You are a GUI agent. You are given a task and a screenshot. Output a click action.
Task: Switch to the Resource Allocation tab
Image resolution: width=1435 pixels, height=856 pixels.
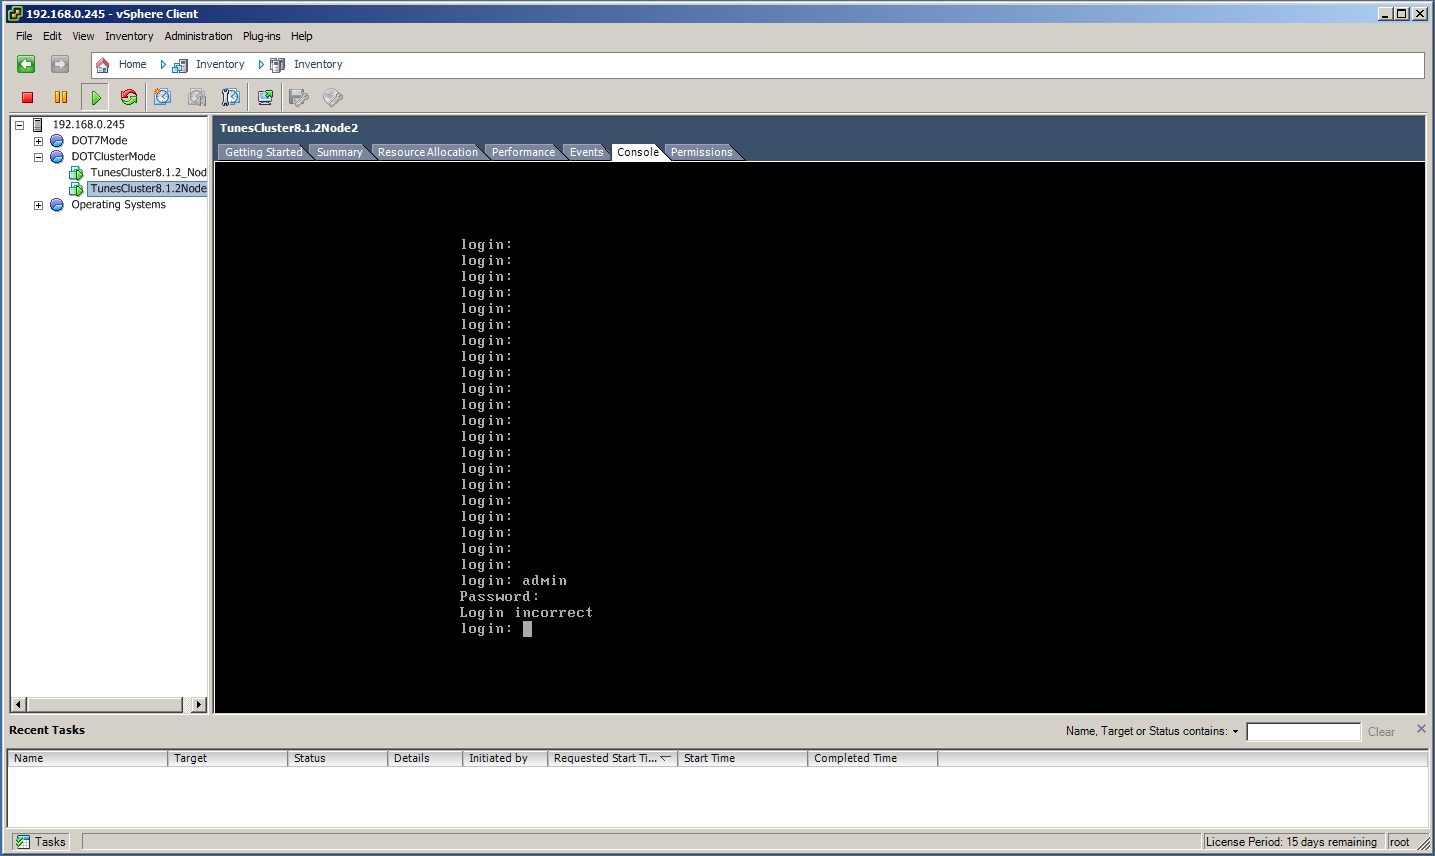(428, 152)
